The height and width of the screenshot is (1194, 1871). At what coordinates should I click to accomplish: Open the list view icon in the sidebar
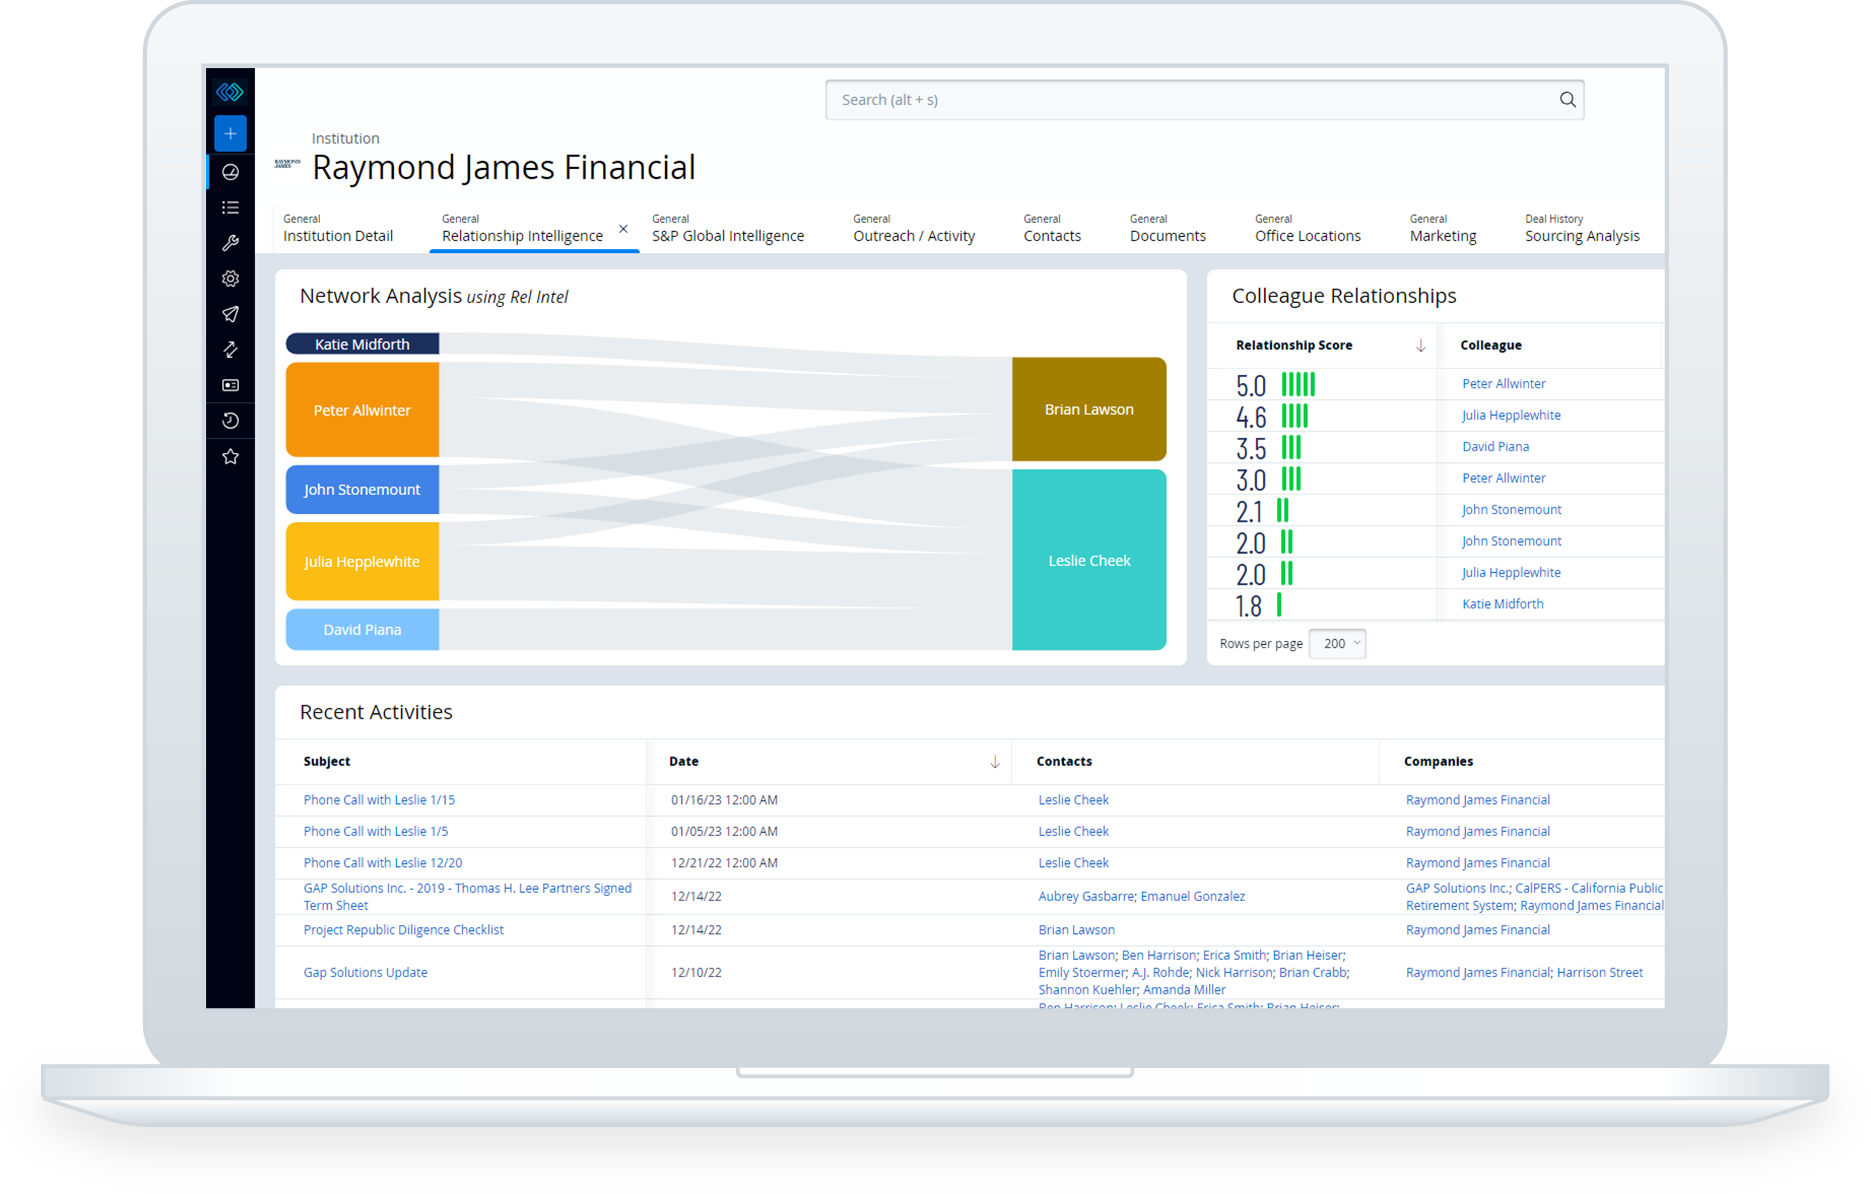[229, 206]
